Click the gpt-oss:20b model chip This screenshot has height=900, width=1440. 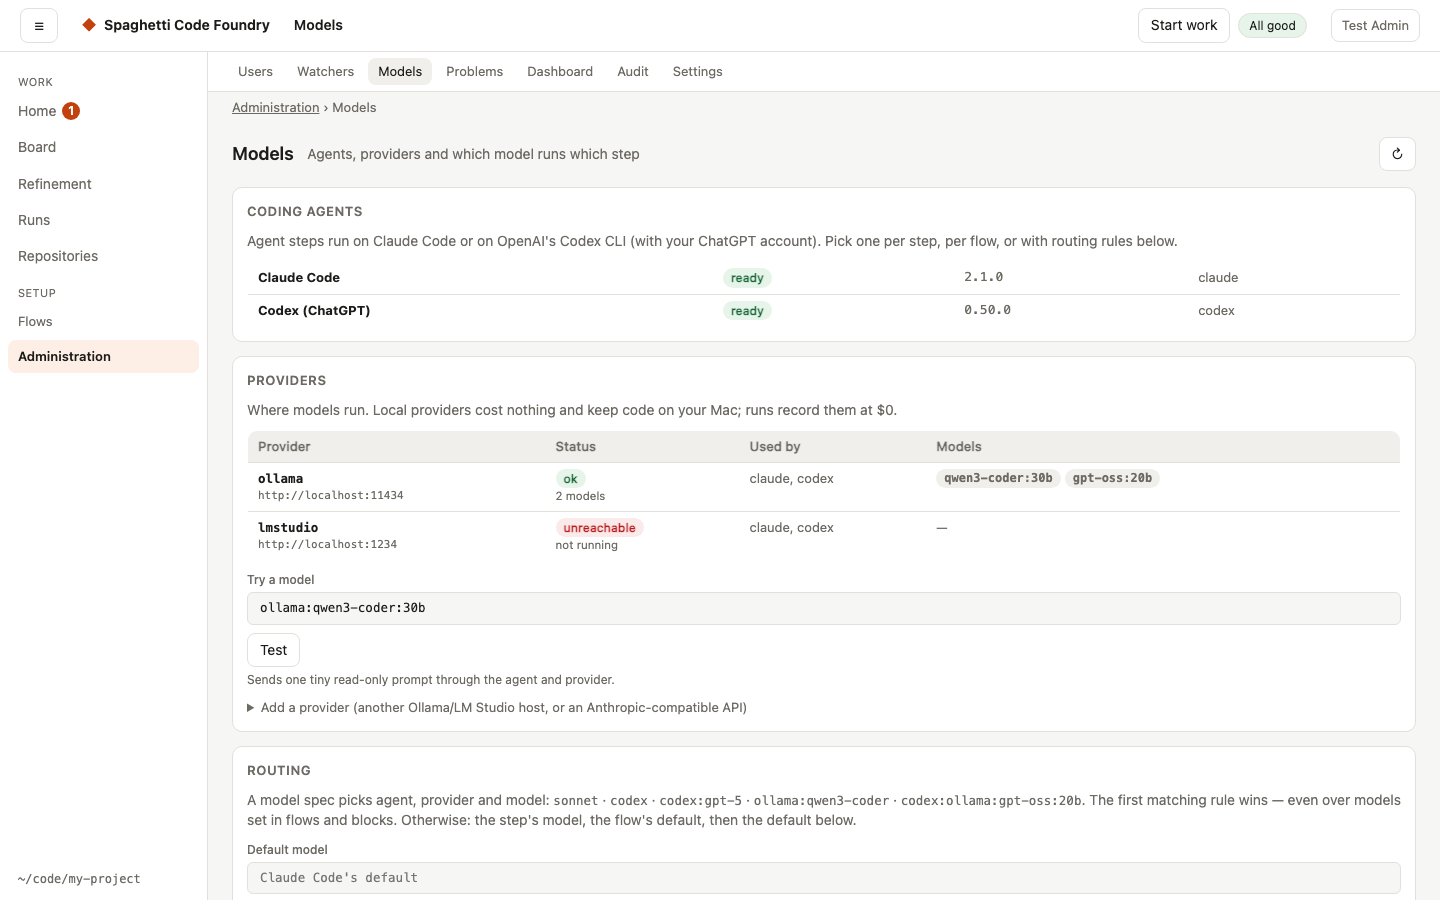tap(1112, 478)
